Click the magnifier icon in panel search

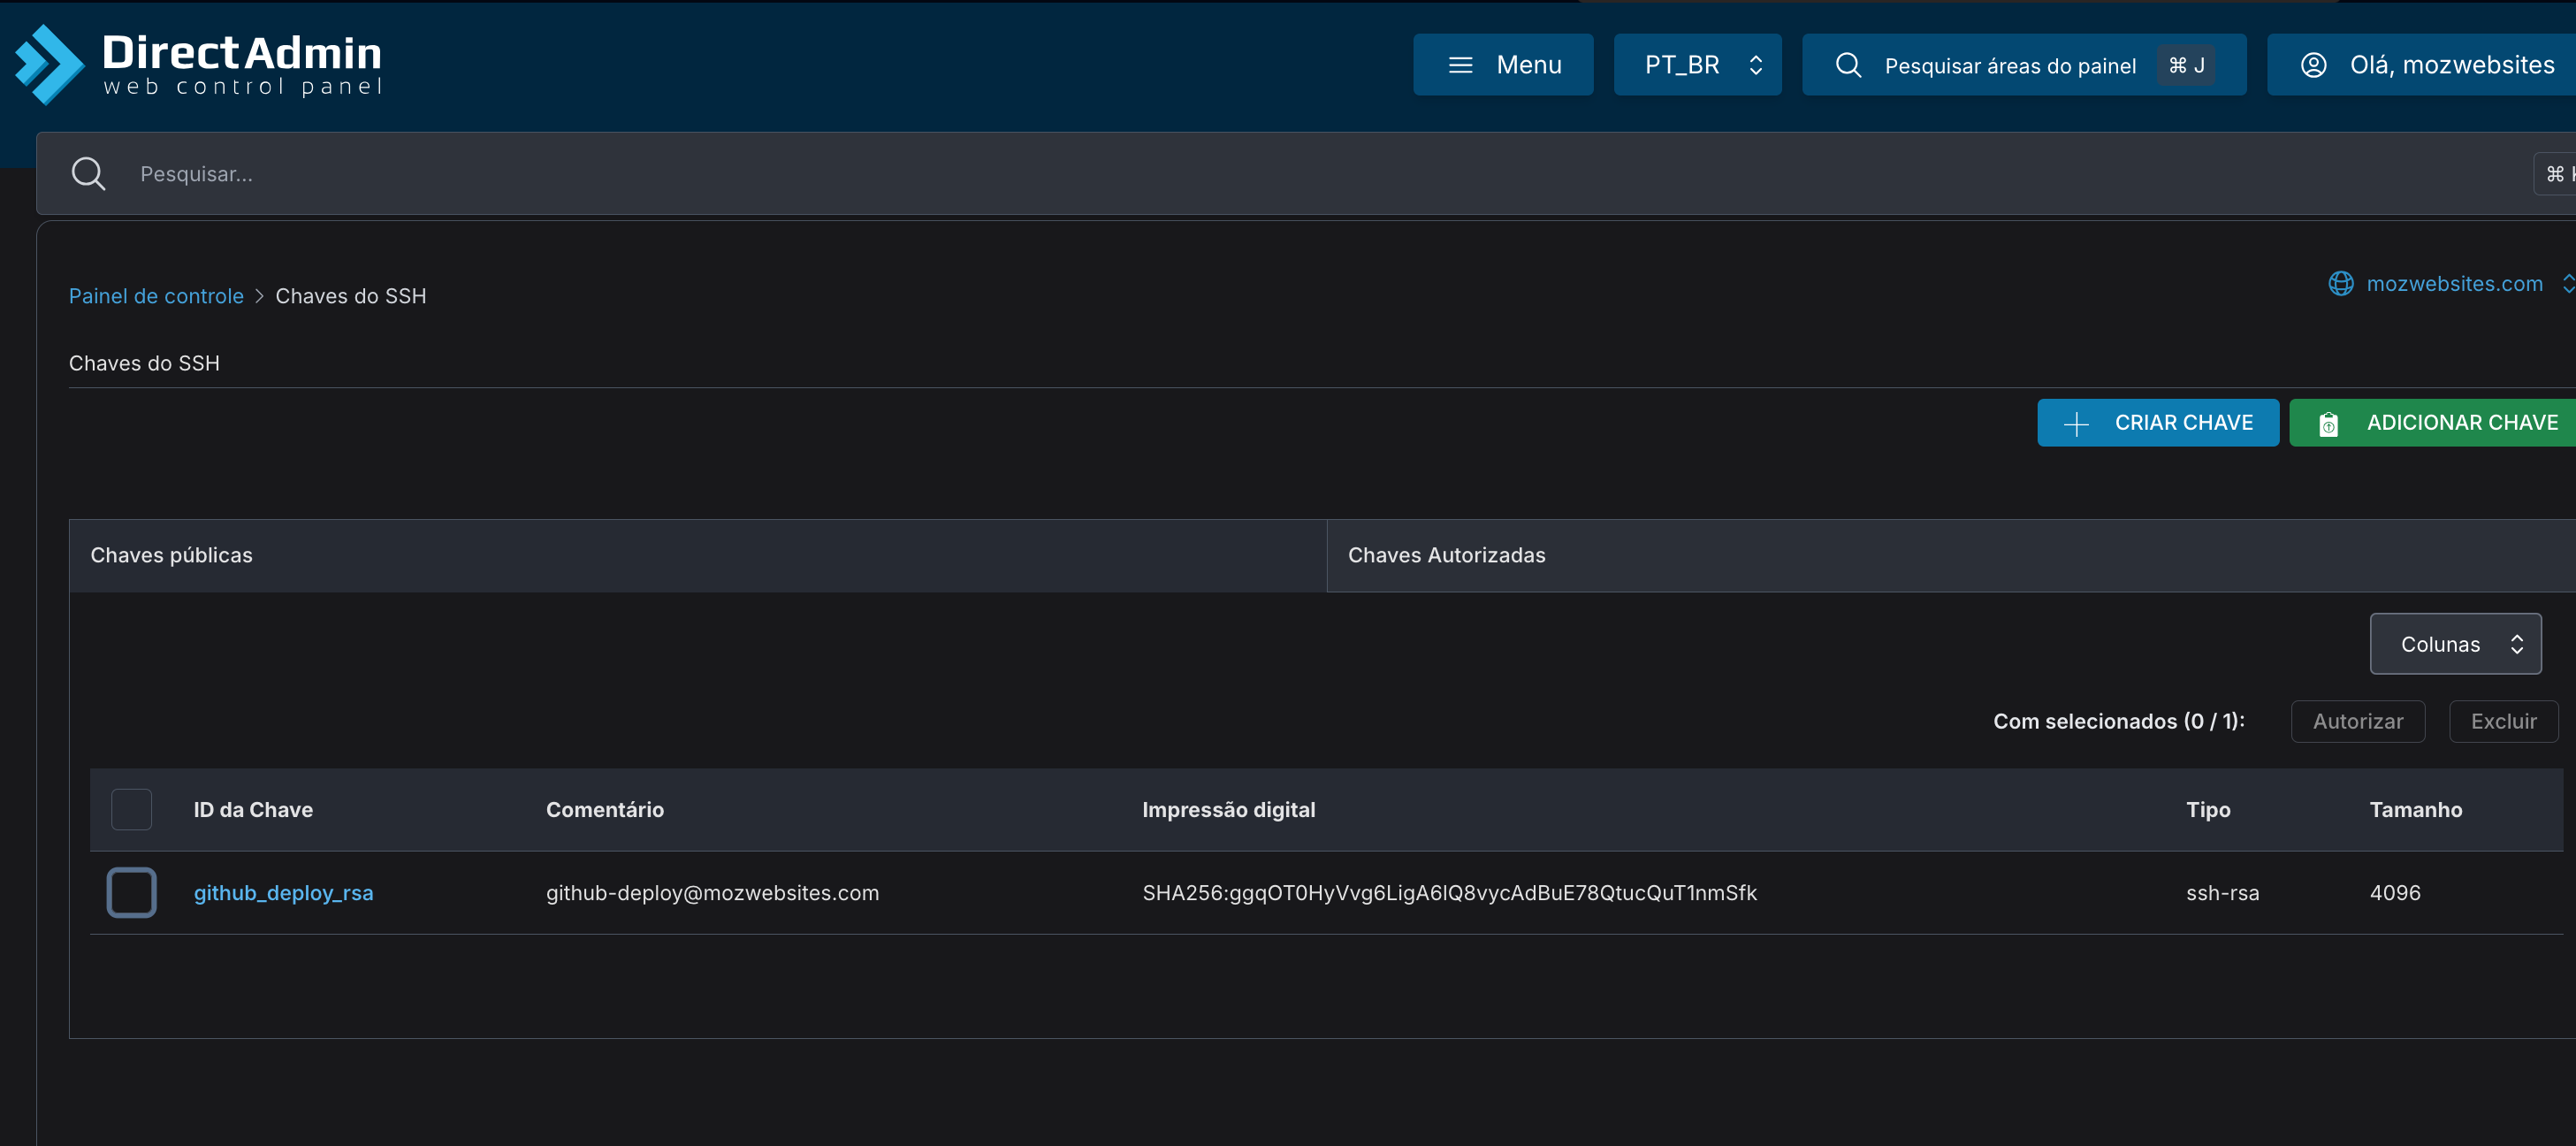(x=1848, y=65)
